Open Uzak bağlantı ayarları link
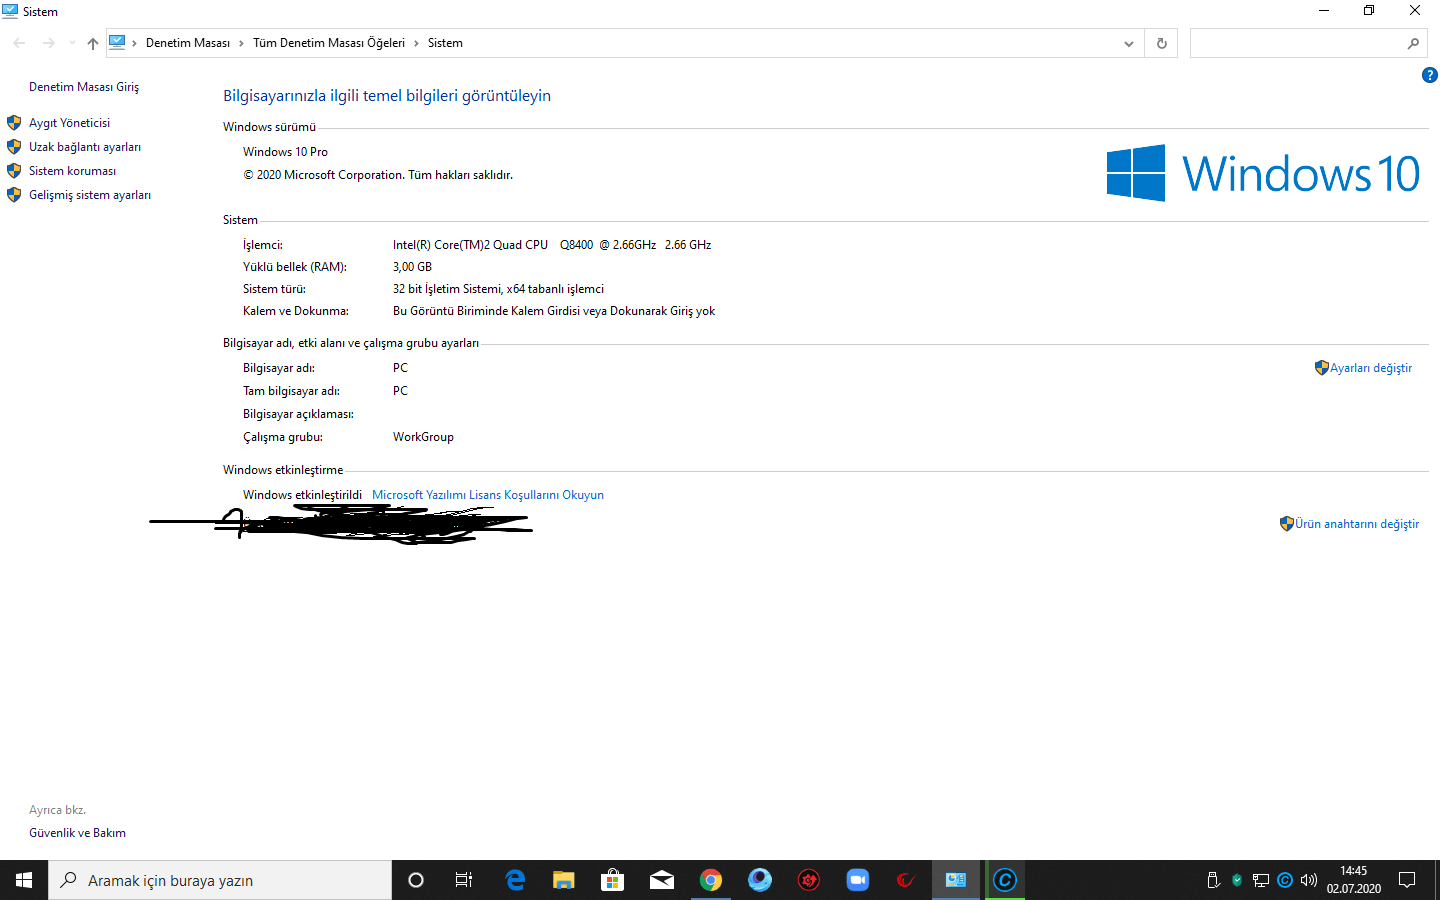The height and width of the screenshot is (900, 1440). (85, 147)
